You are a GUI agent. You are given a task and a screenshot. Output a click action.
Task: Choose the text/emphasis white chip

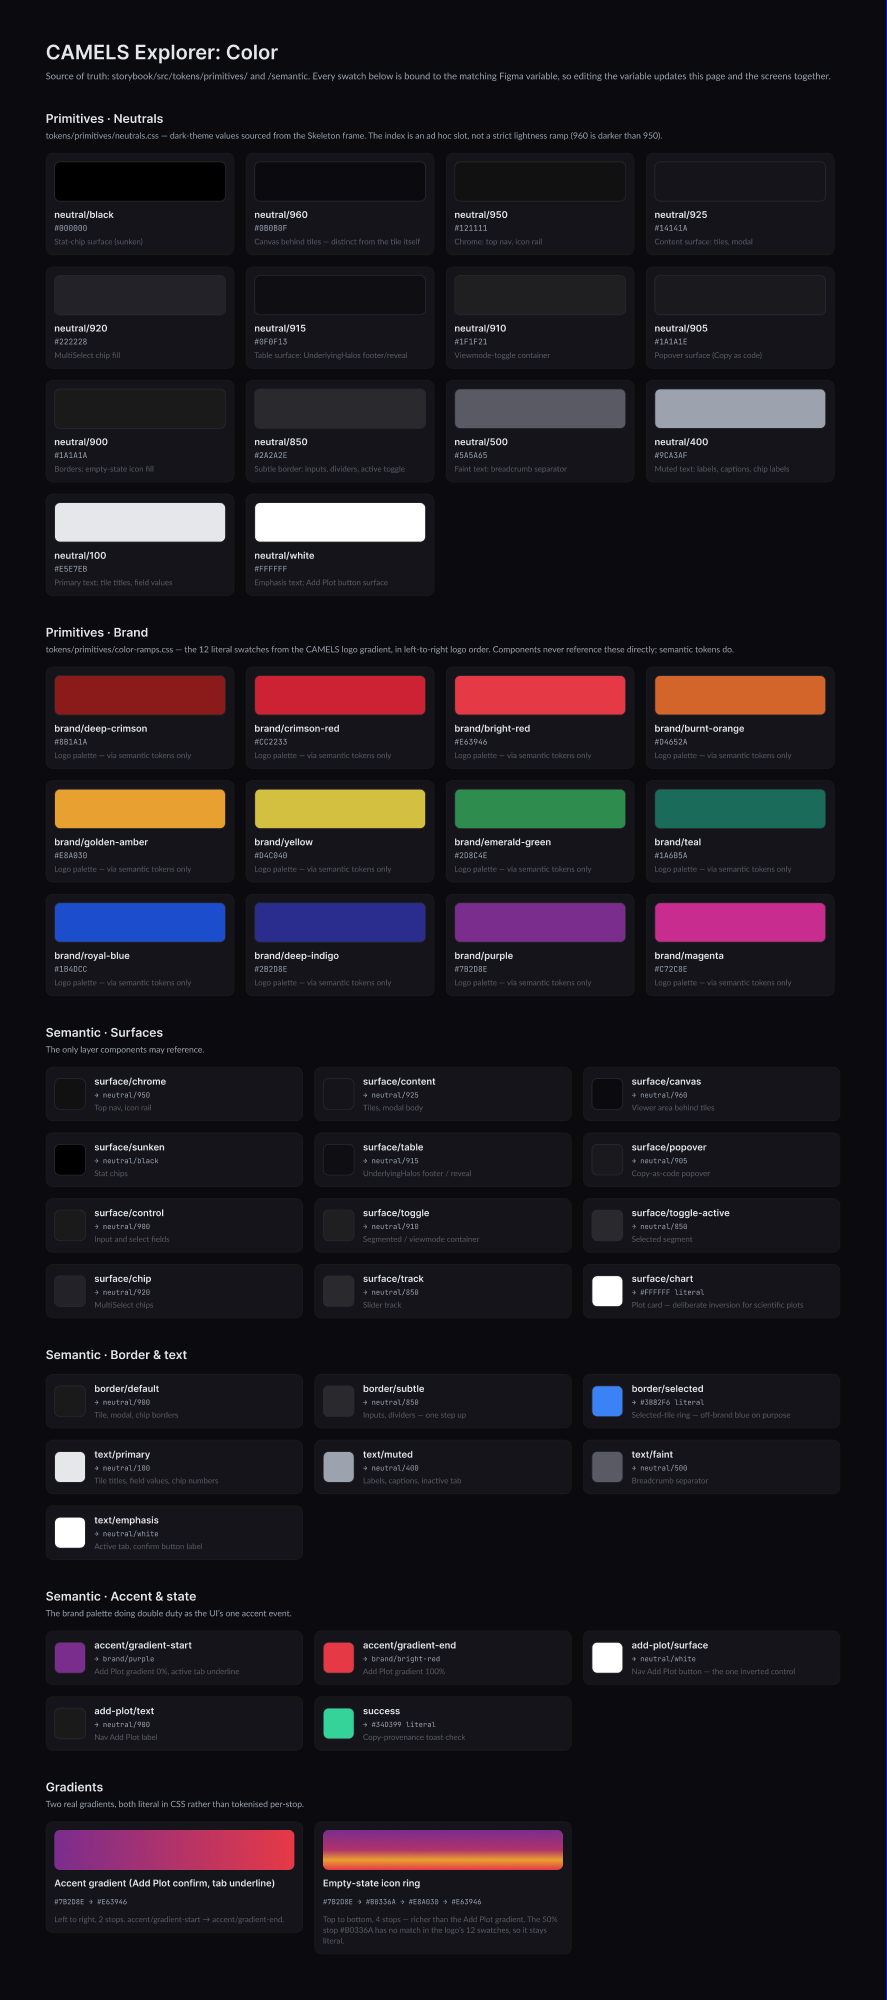(70, 1533)
